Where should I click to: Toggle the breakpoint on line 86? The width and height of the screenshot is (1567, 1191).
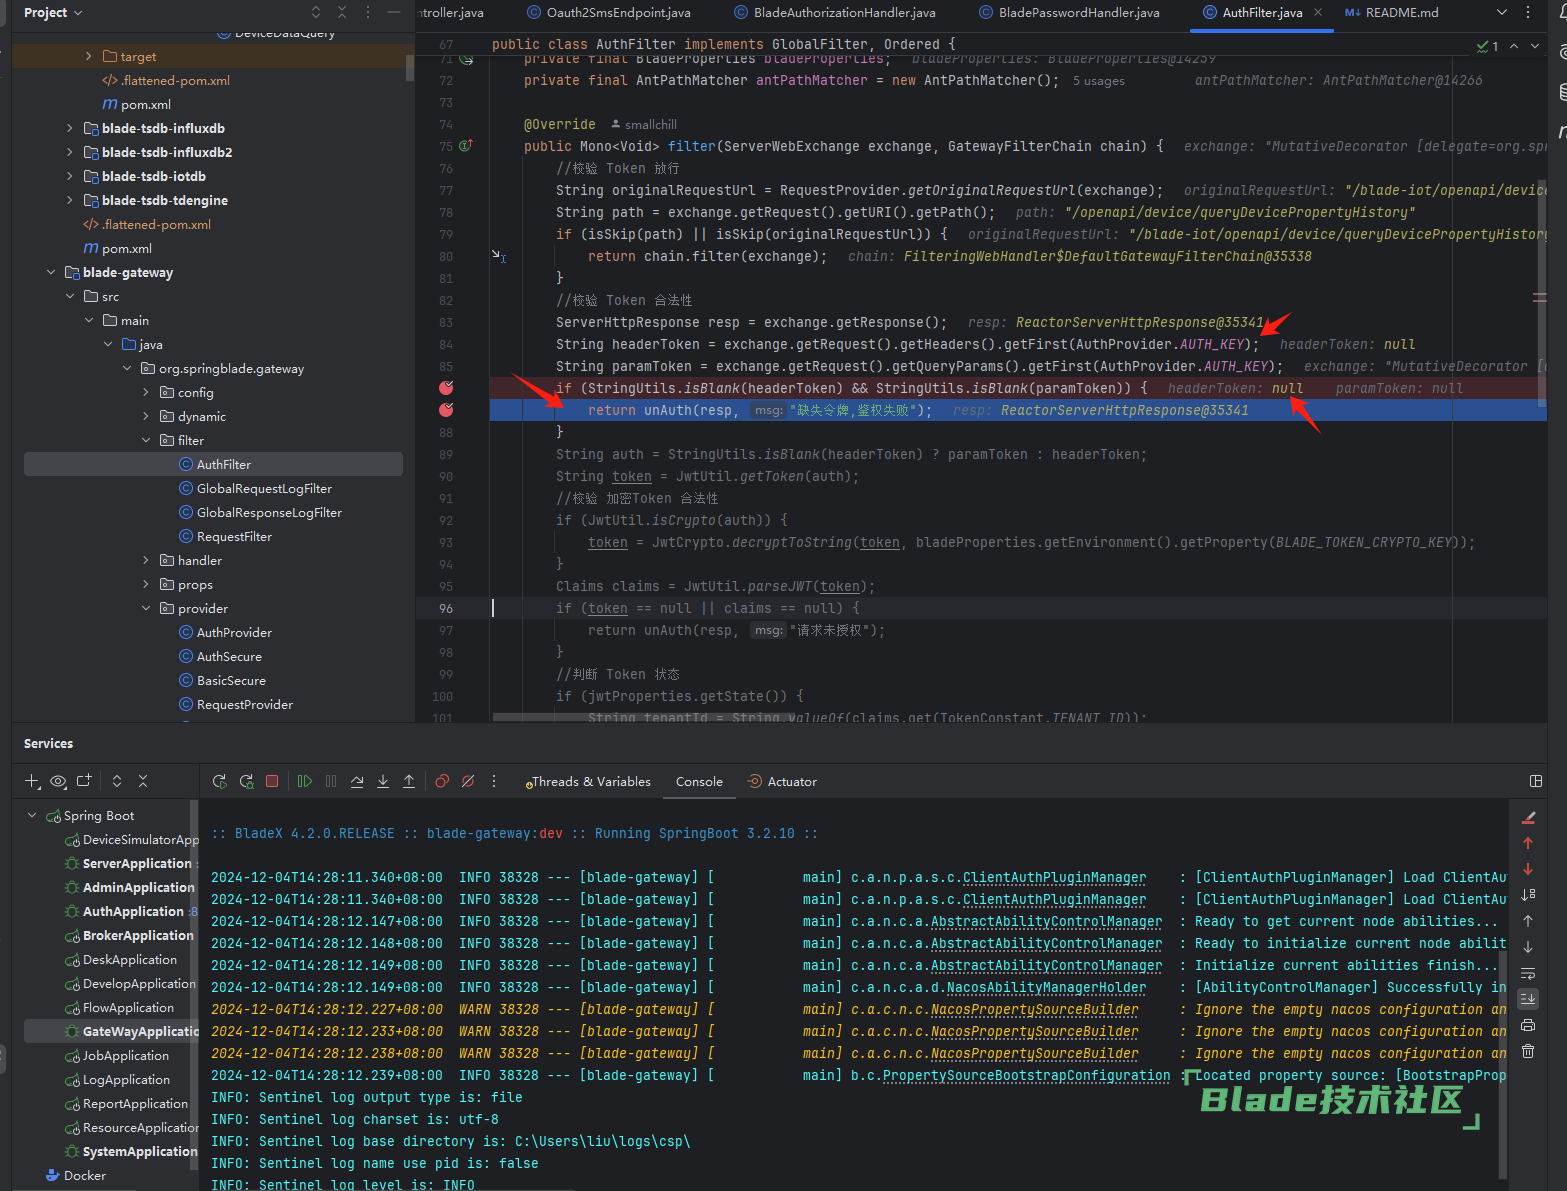coord(446,388)
